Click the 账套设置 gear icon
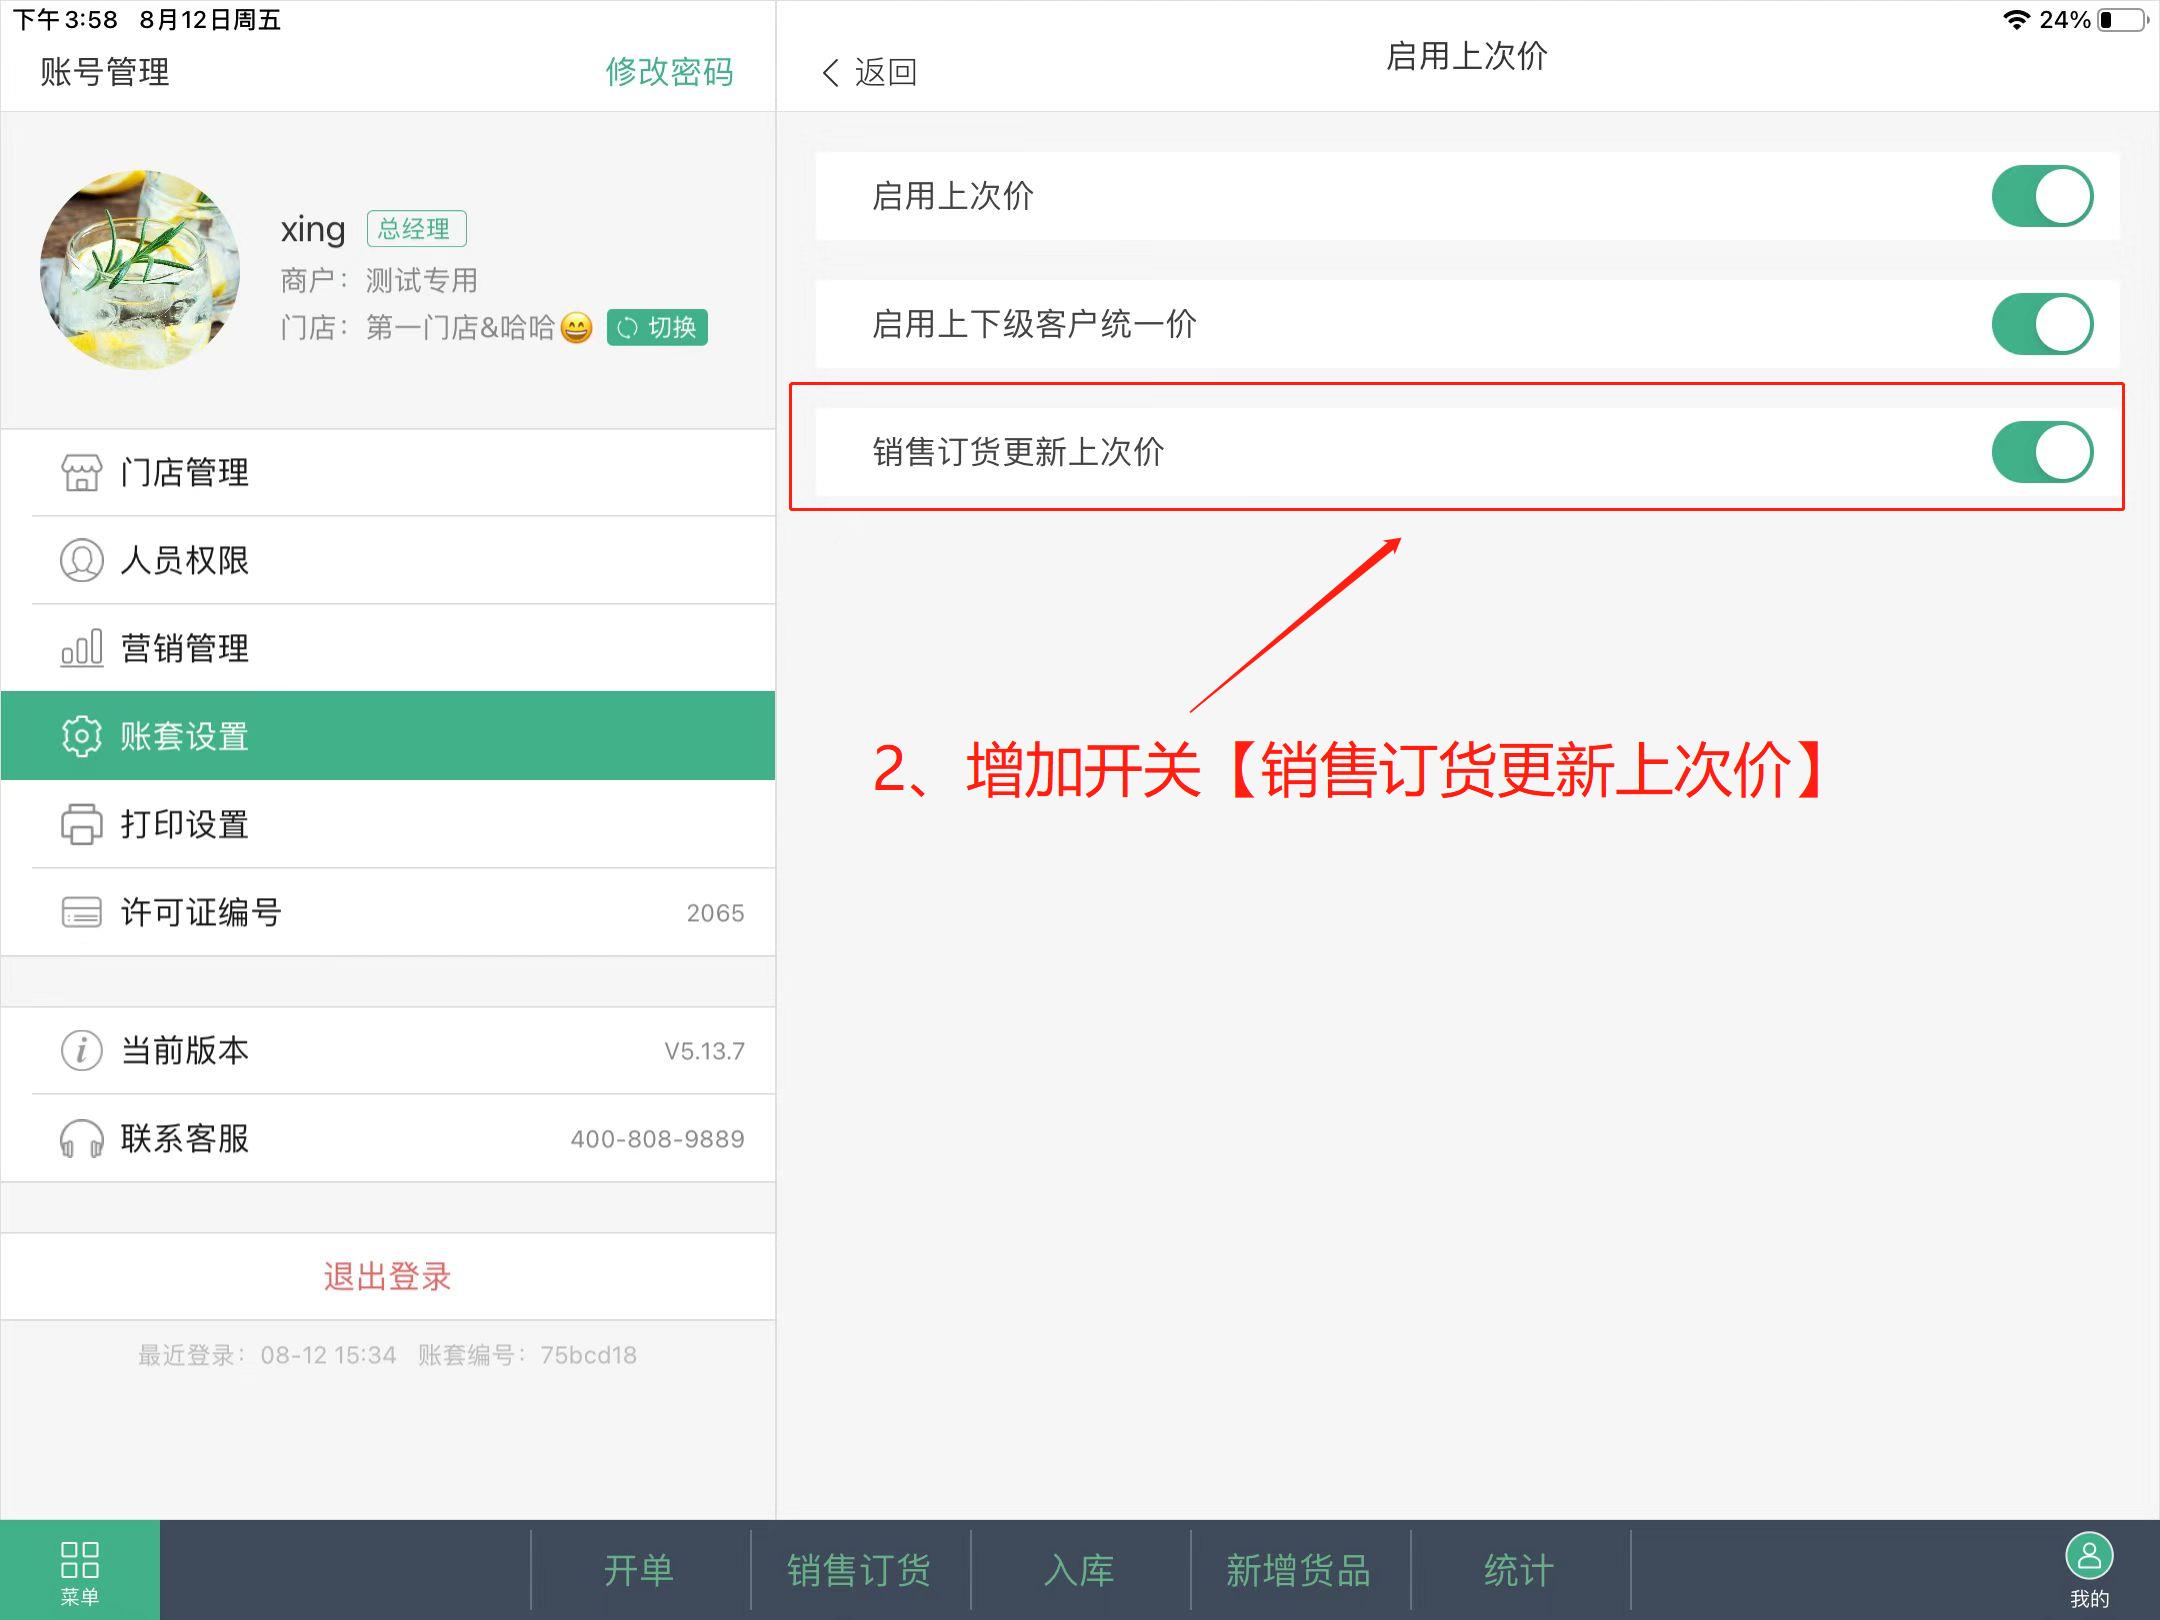The width and height of the screenshot is (2160, 1620). click(81, 736)
